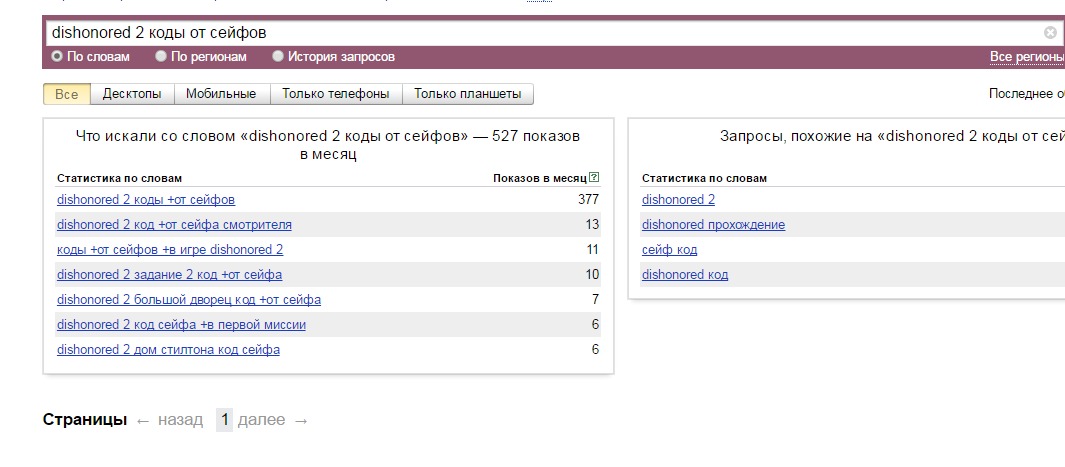Switch to the Только телефоны tab
This screenshot has width=1065, height=467.
336,94
